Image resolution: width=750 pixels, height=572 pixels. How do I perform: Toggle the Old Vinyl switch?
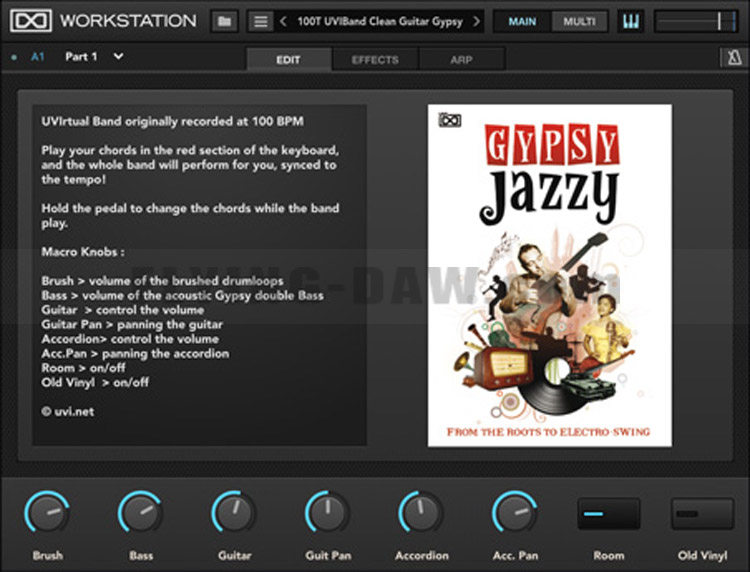tap(702, 514)
